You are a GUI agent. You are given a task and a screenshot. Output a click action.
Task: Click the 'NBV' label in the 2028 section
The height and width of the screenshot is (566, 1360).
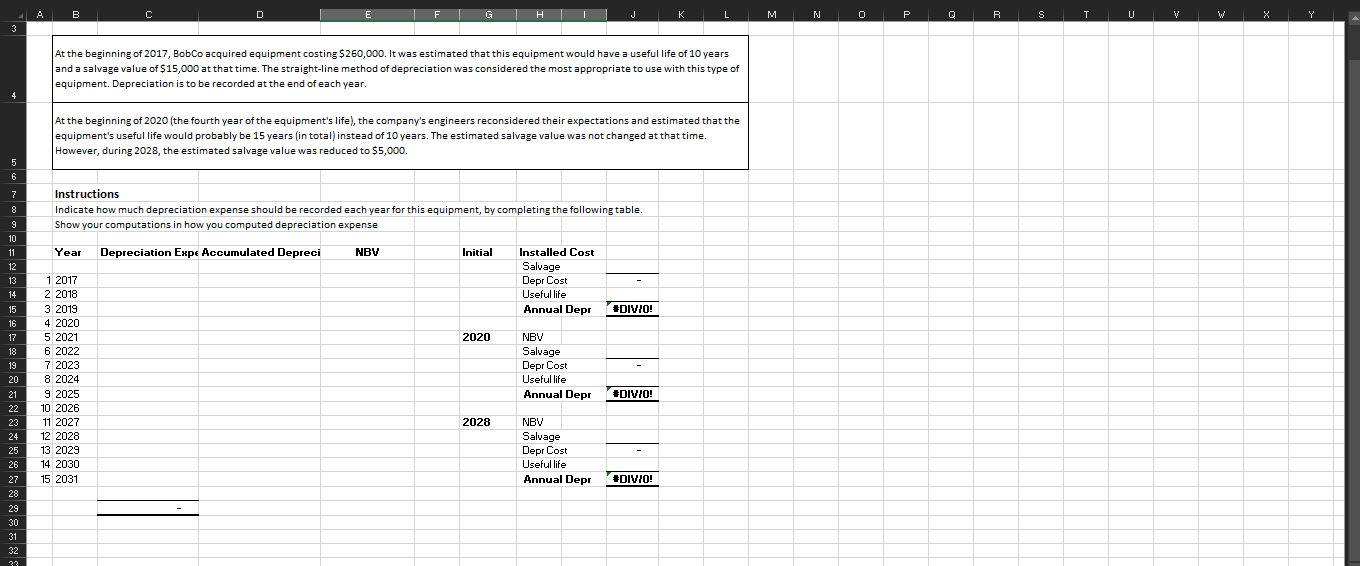click(532, 422)
